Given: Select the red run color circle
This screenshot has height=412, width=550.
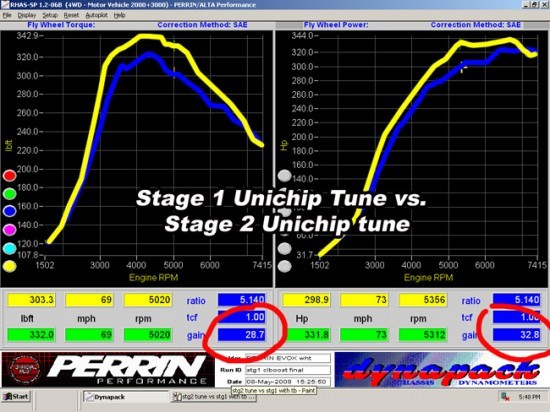Looking at the screenshot, I should click(9, 175).
